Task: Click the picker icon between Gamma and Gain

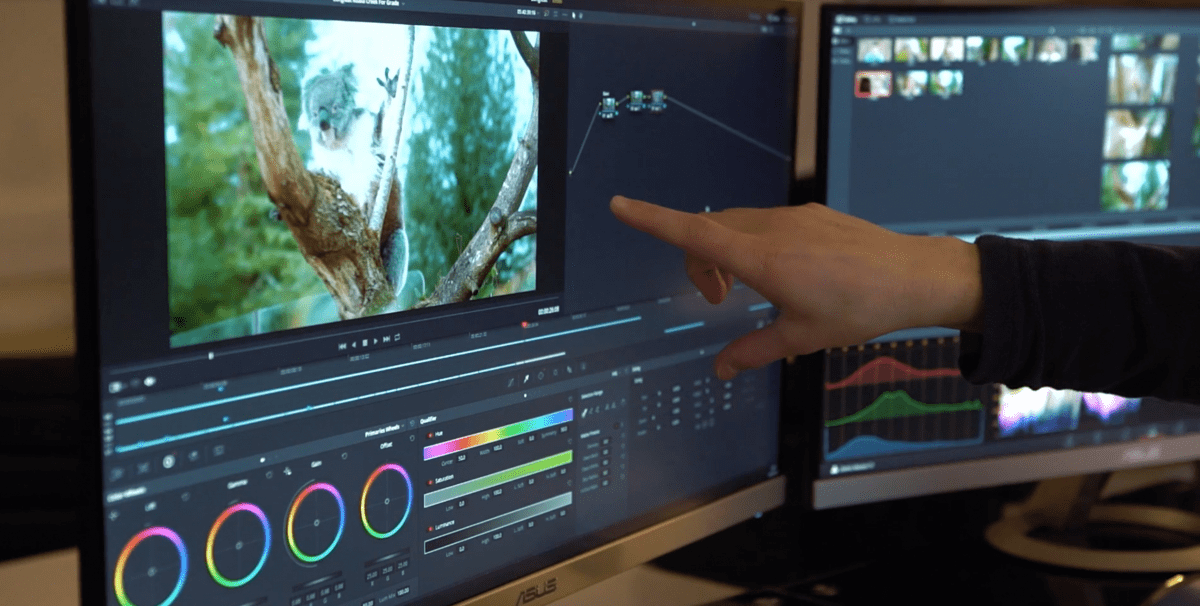Action: click(x=287, y=471)
